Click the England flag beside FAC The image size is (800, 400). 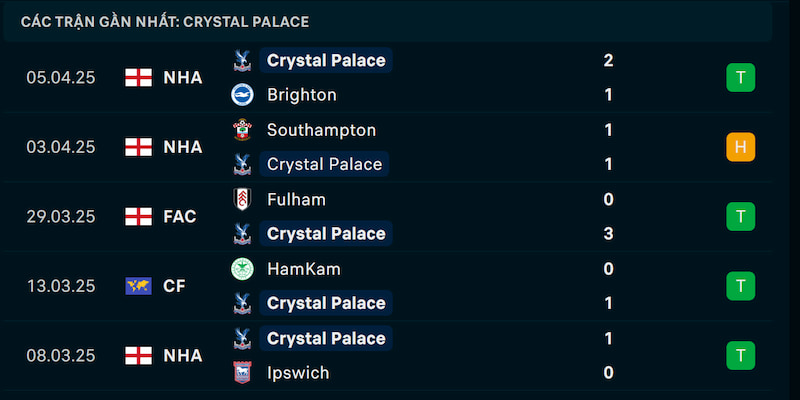coord(139,216)
